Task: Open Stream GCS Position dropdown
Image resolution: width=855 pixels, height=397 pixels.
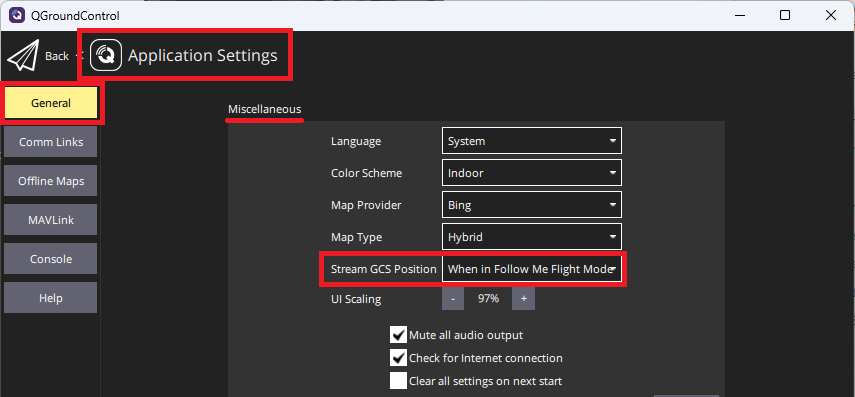Action: [532, 269]
